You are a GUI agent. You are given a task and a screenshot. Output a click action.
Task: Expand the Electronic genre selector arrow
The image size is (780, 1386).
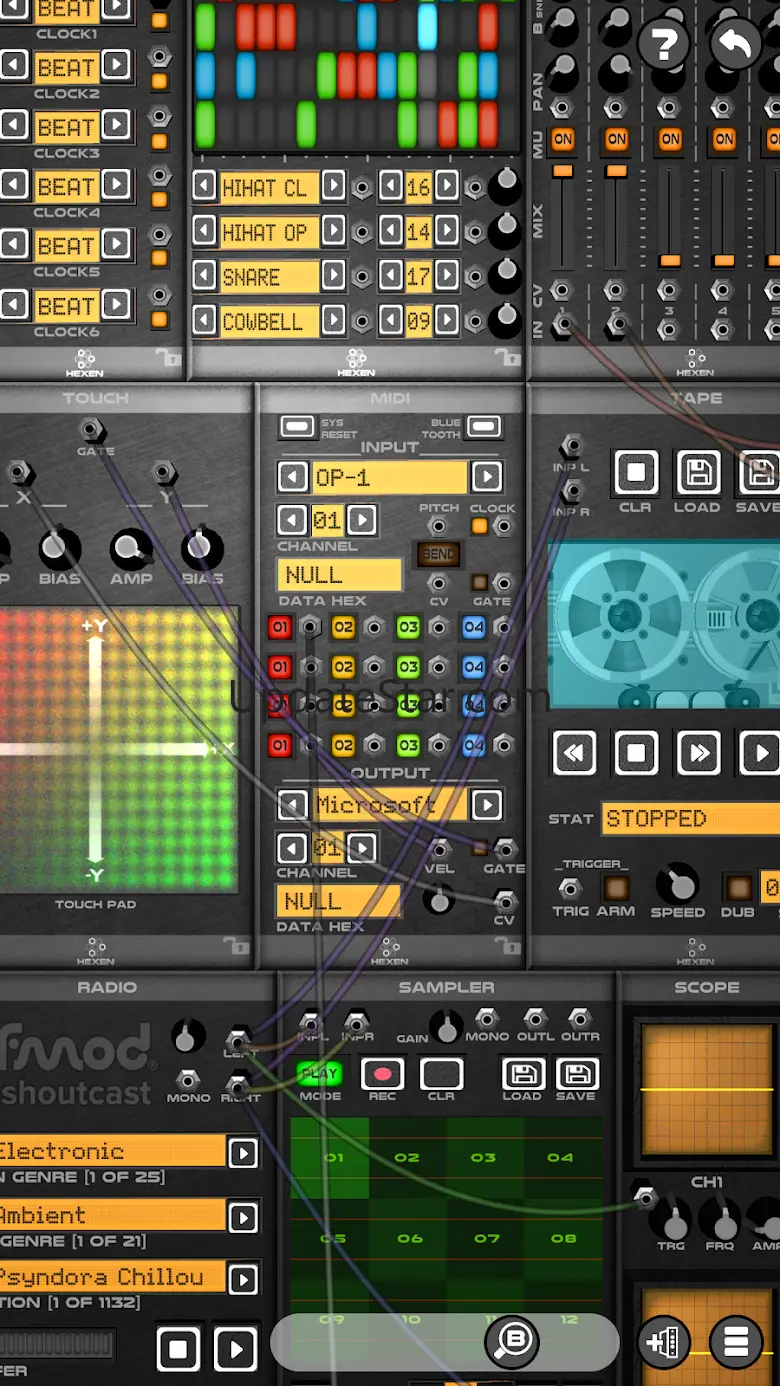pos(243,1153)
